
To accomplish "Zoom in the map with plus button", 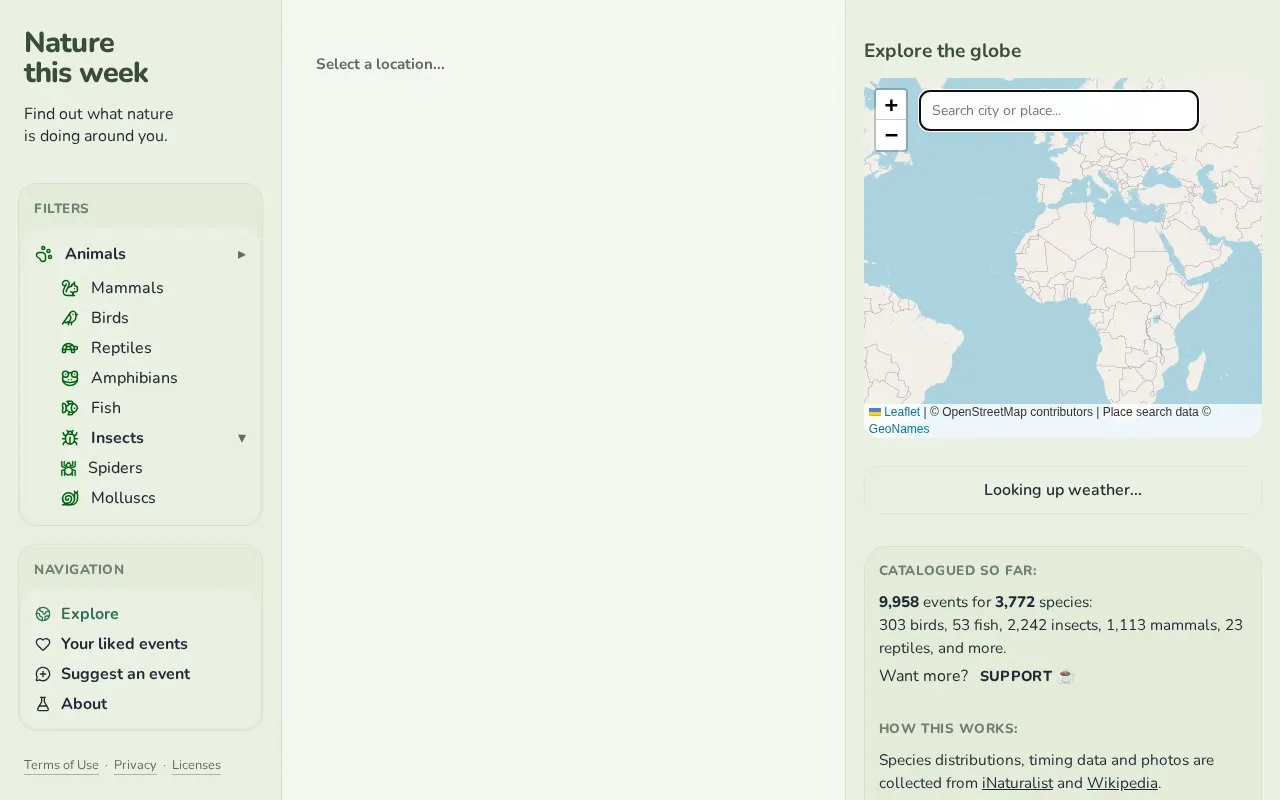I will 891,105.
